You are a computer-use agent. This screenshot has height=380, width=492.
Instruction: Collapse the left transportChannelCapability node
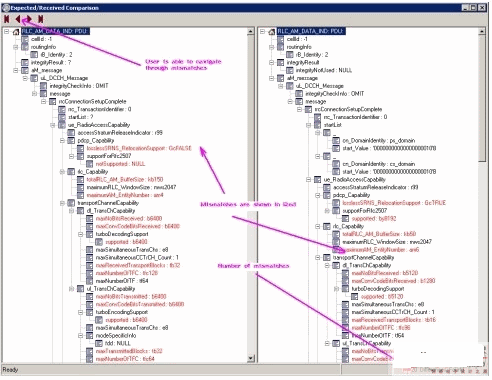point(62,203)
